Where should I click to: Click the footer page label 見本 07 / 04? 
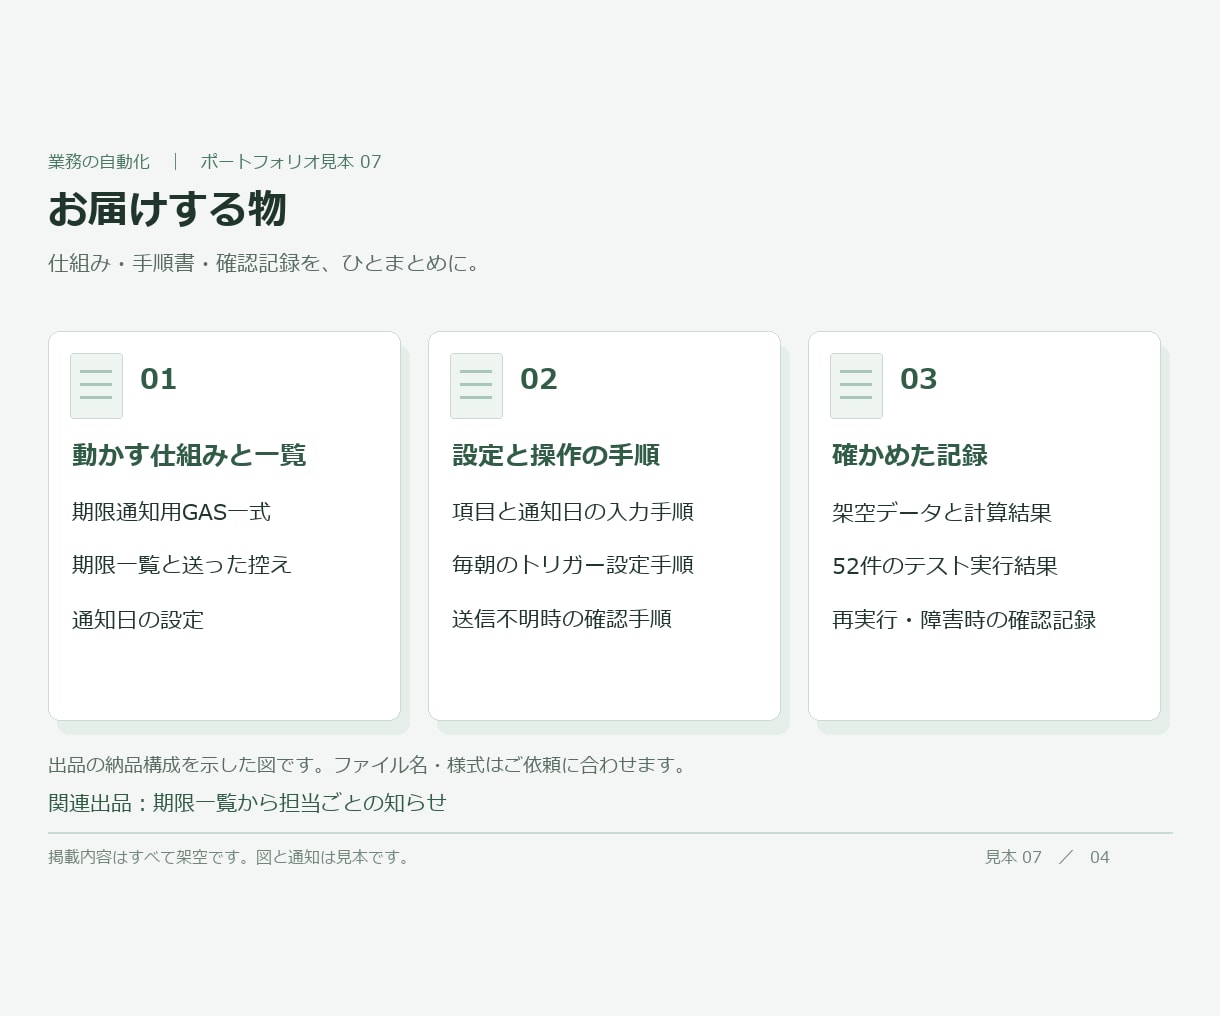1047,857
